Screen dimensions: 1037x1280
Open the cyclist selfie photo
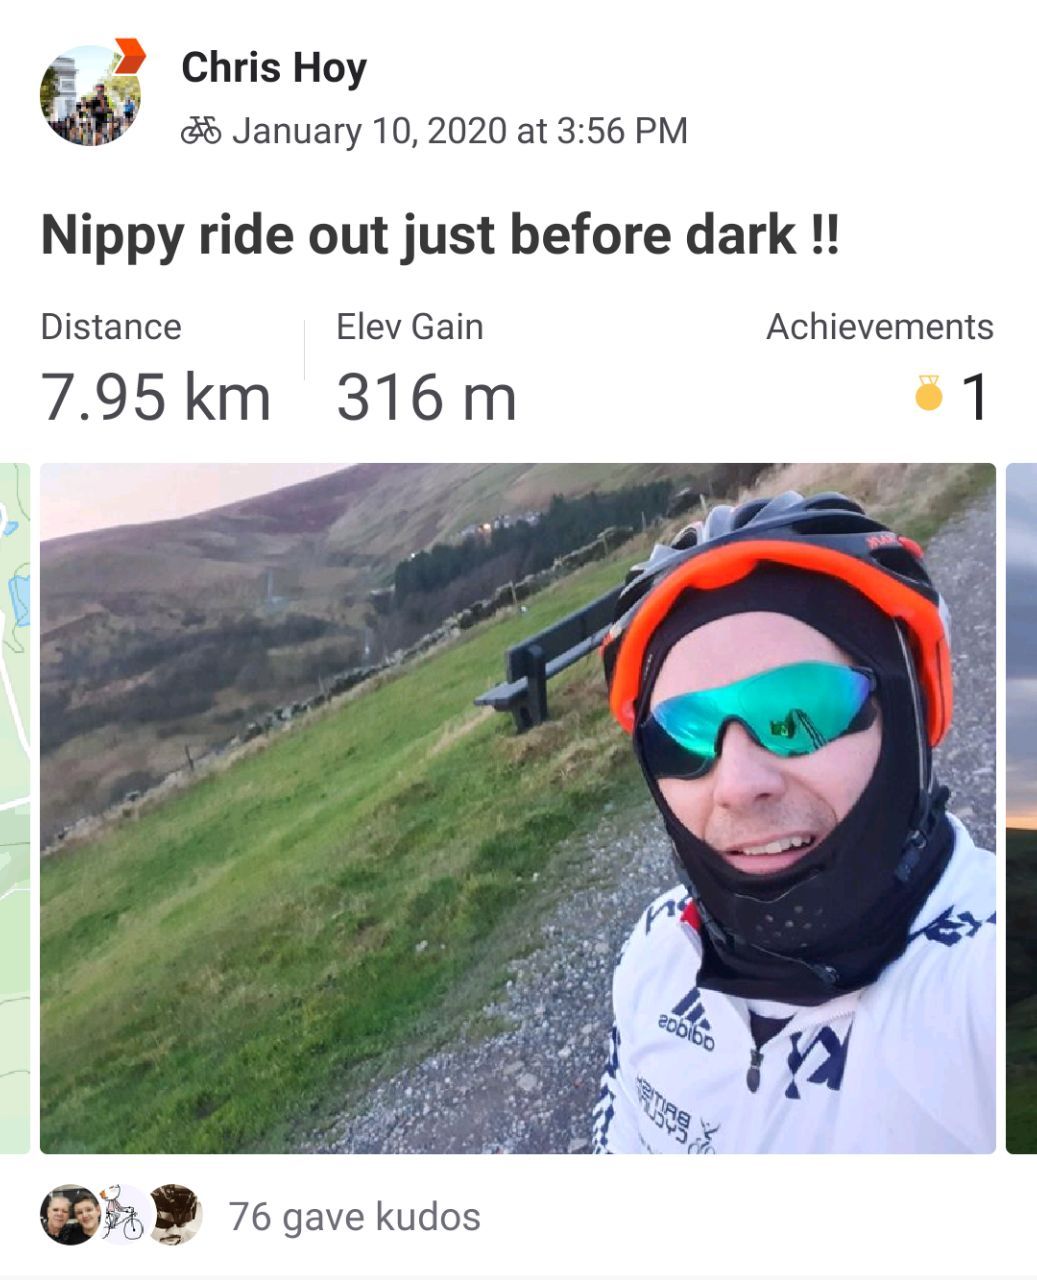[x=518, y=808]
